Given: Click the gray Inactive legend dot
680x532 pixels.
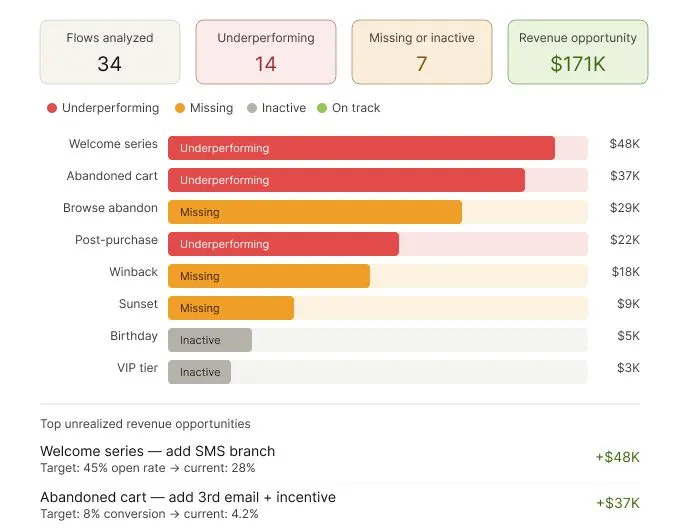Looking at the screenshot, I should (x=252, y=108).
